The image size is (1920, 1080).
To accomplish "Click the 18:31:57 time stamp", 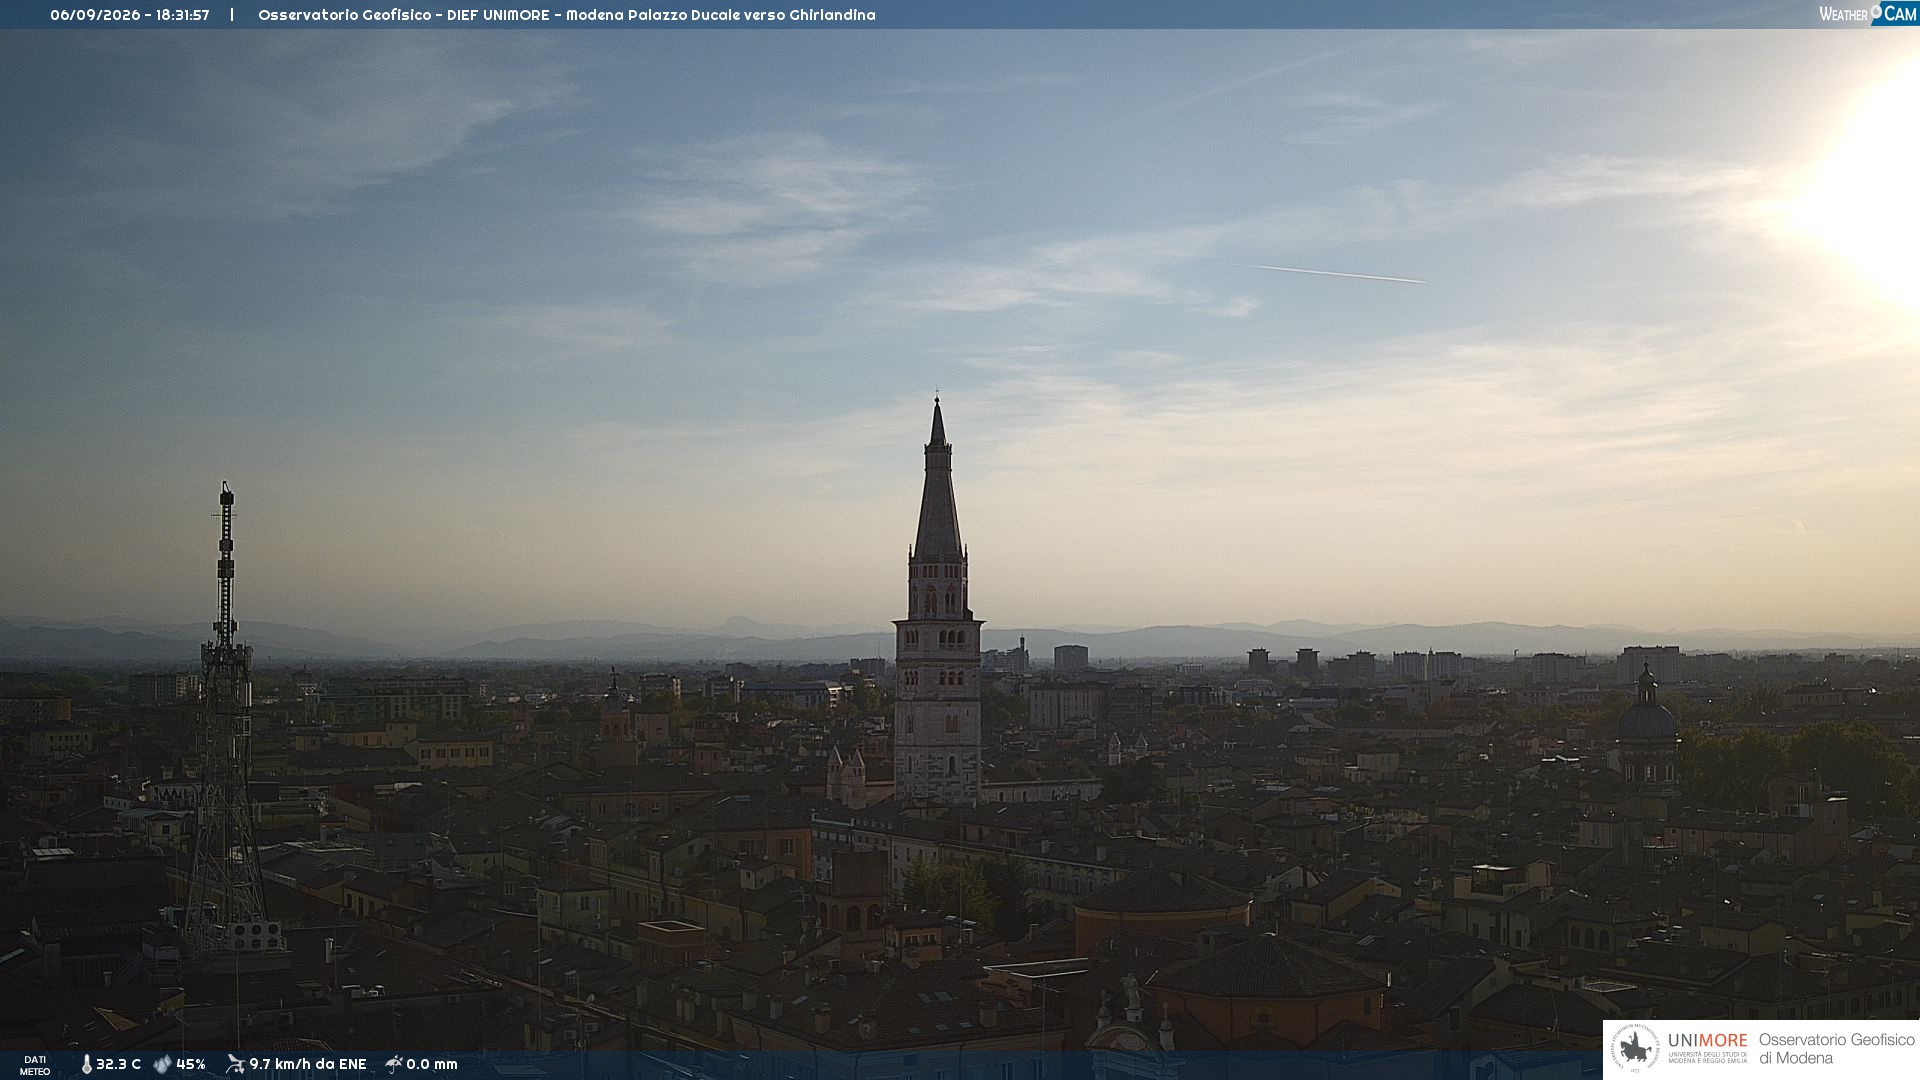I will point(183,15).
